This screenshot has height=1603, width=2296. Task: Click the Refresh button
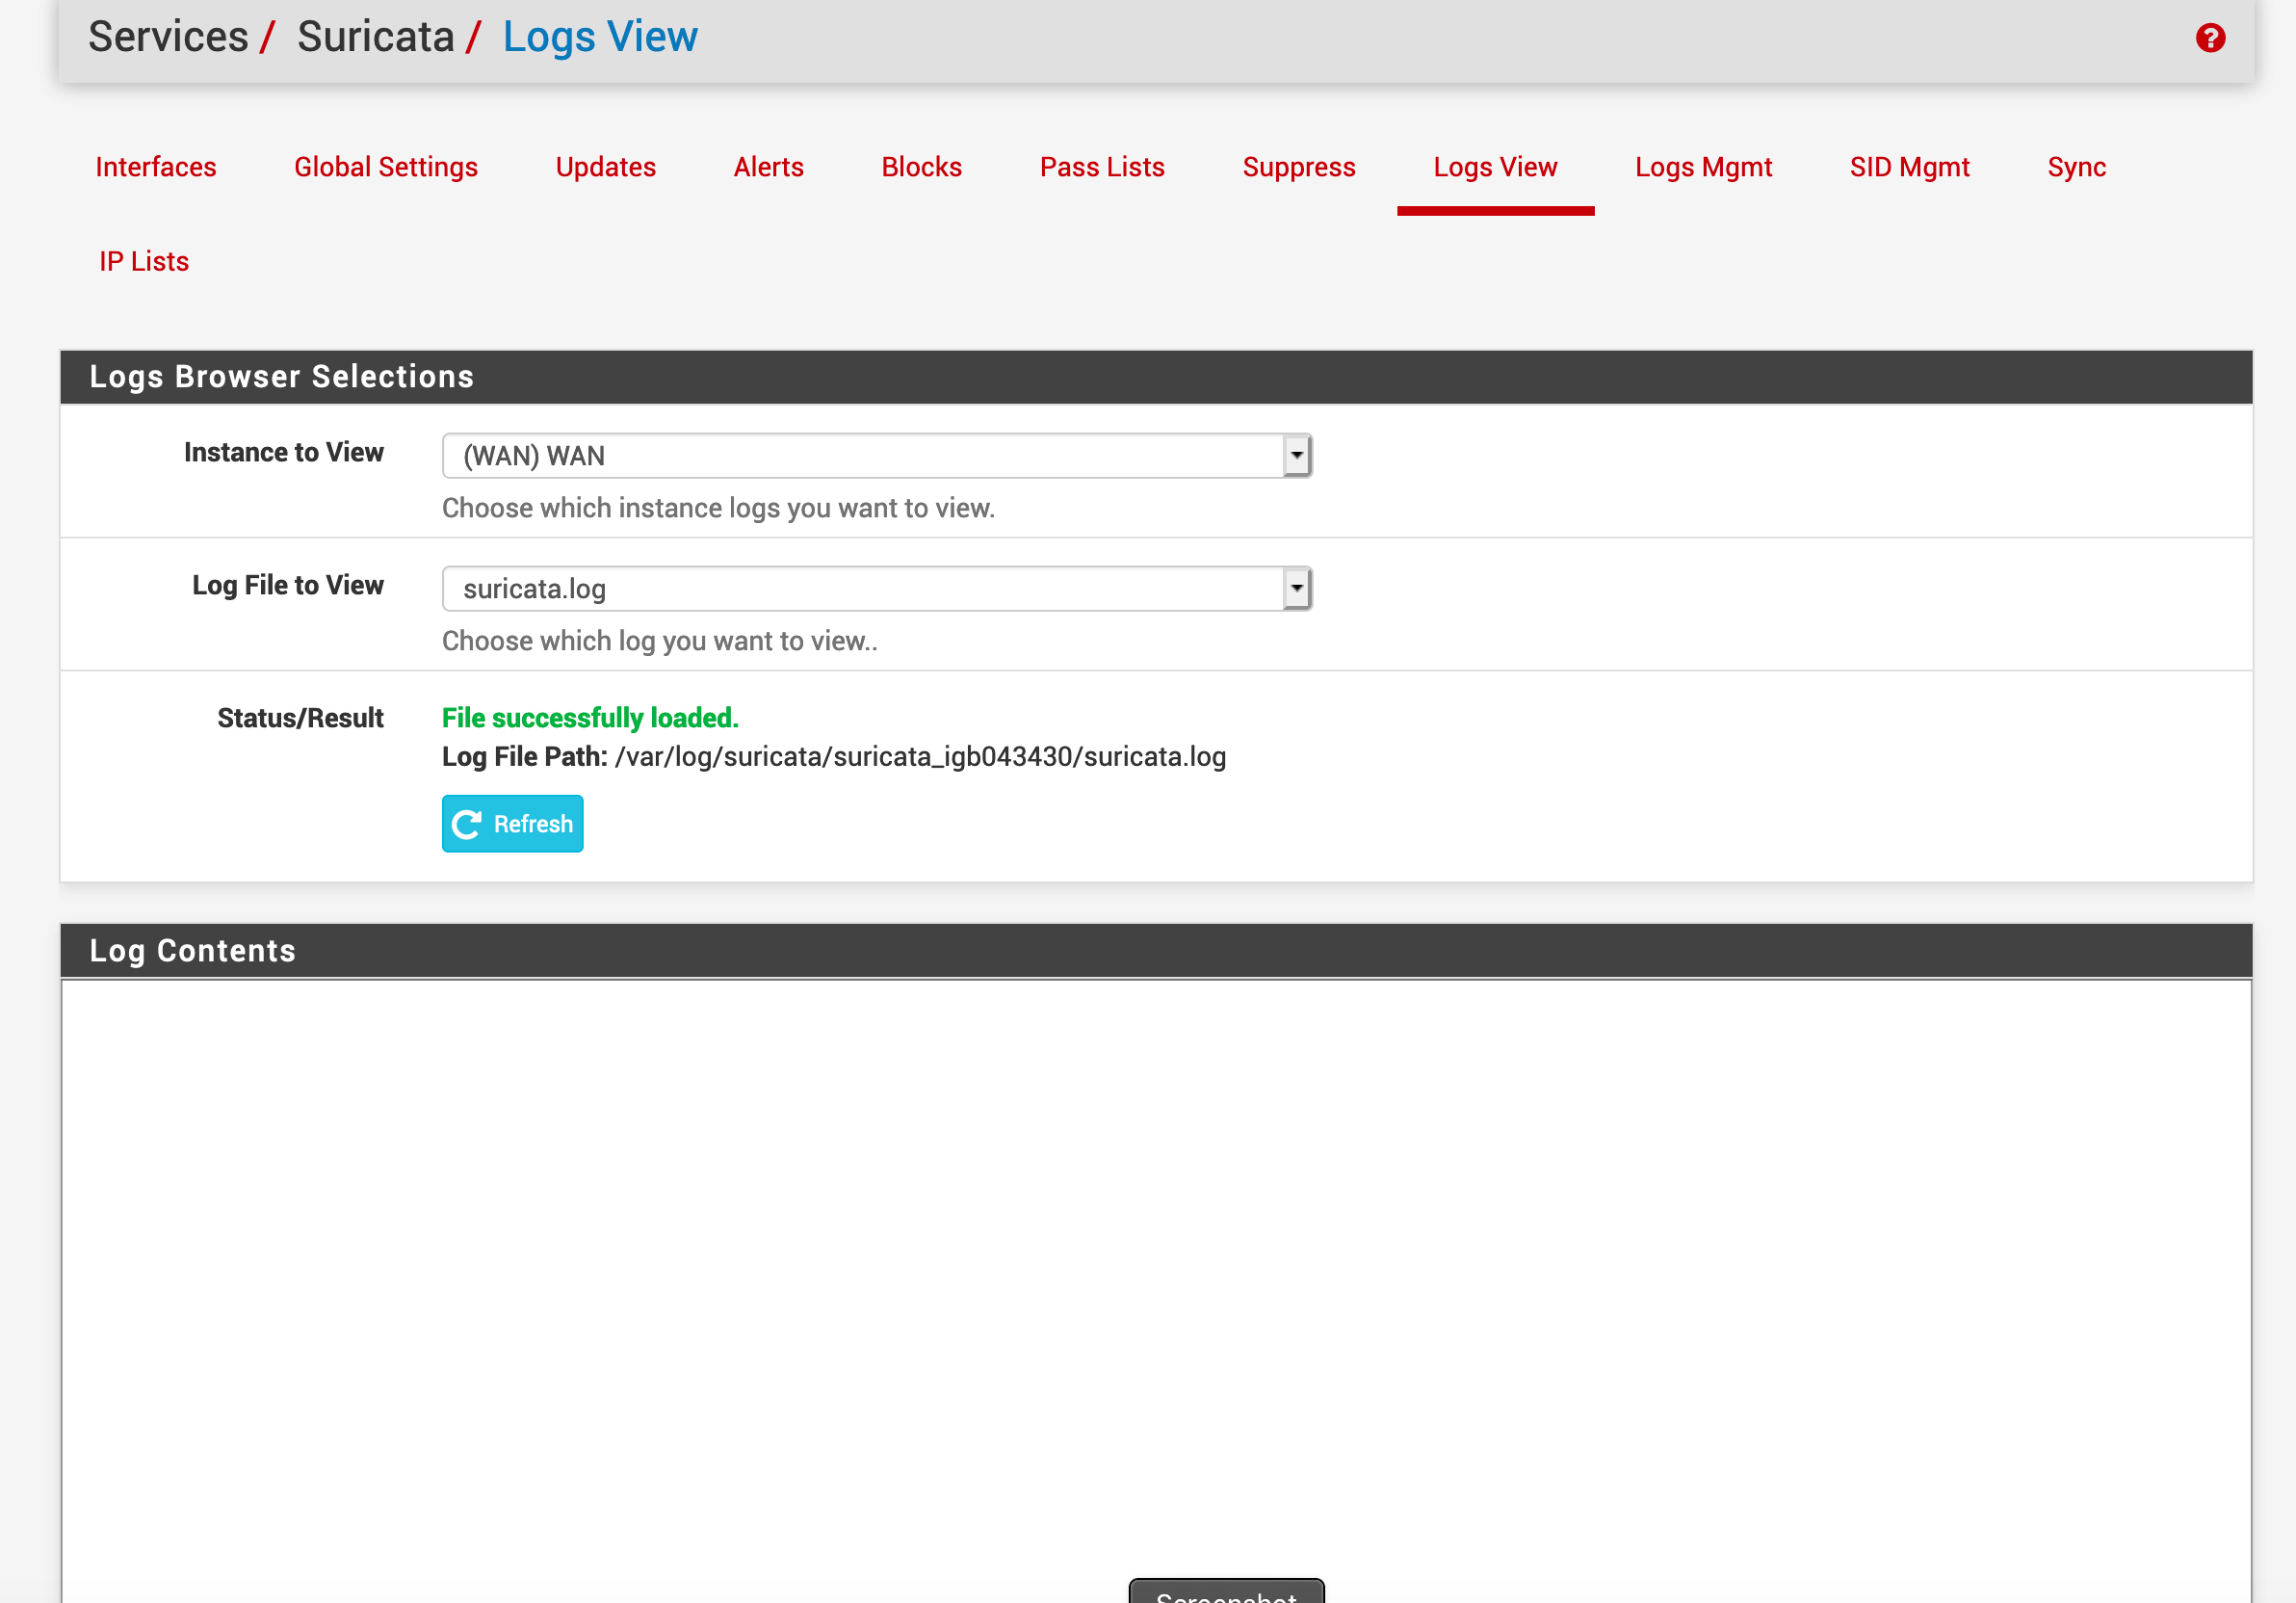tap(512, 823)
